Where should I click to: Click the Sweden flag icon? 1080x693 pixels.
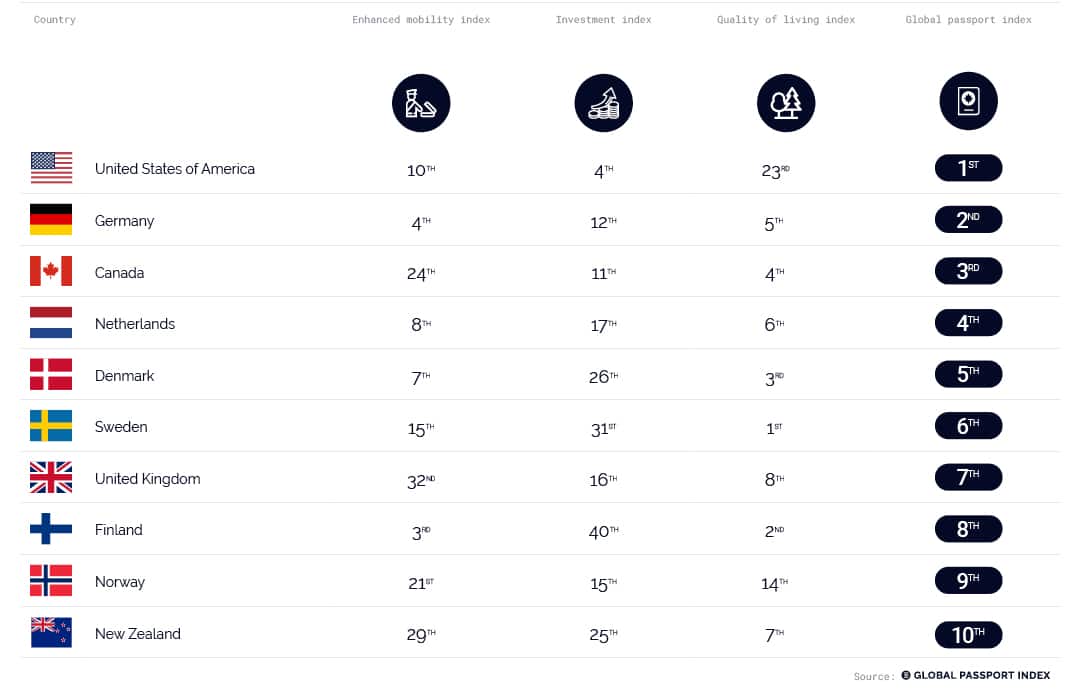coord(51,426)
